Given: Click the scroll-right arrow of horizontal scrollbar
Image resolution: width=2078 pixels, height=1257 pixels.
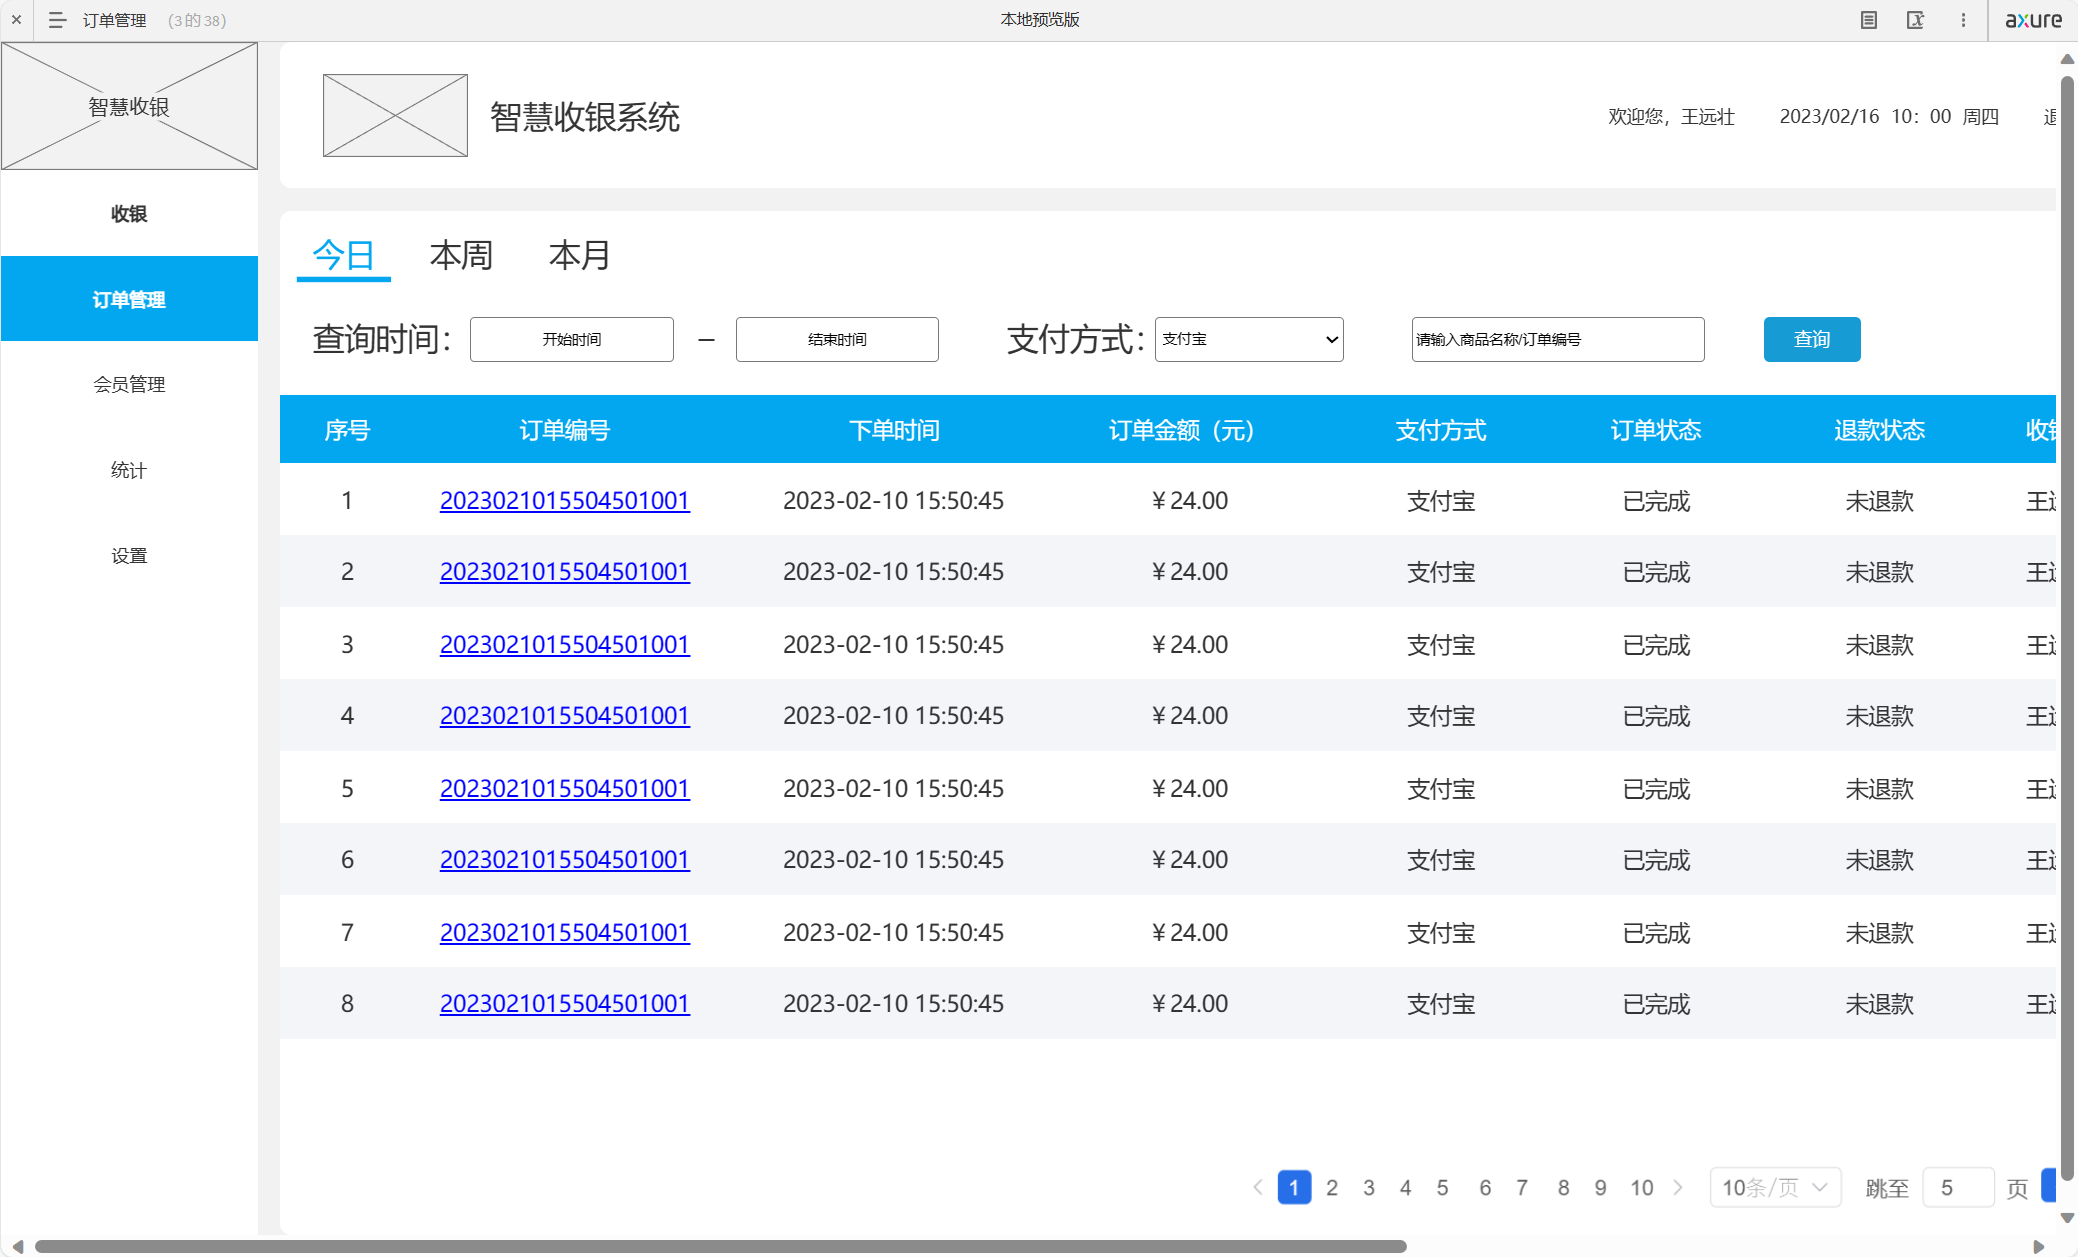Looking at the screenshot, I should pyautogui.click(x=2039, y=1246).
